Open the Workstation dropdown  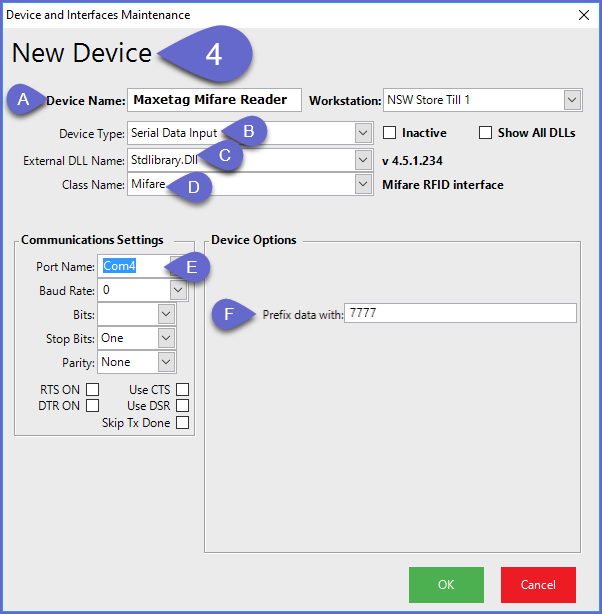[x=572, y=100]
